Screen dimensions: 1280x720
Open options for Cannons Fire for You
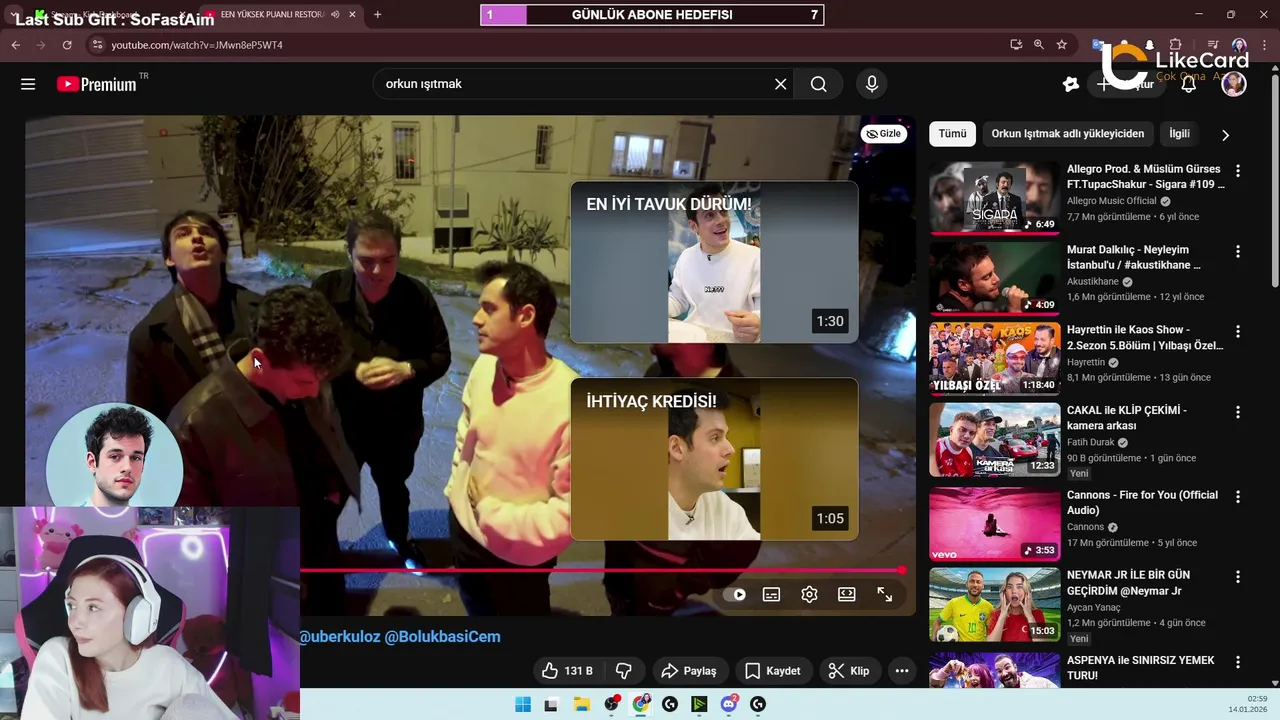[x=1238, y=497]
